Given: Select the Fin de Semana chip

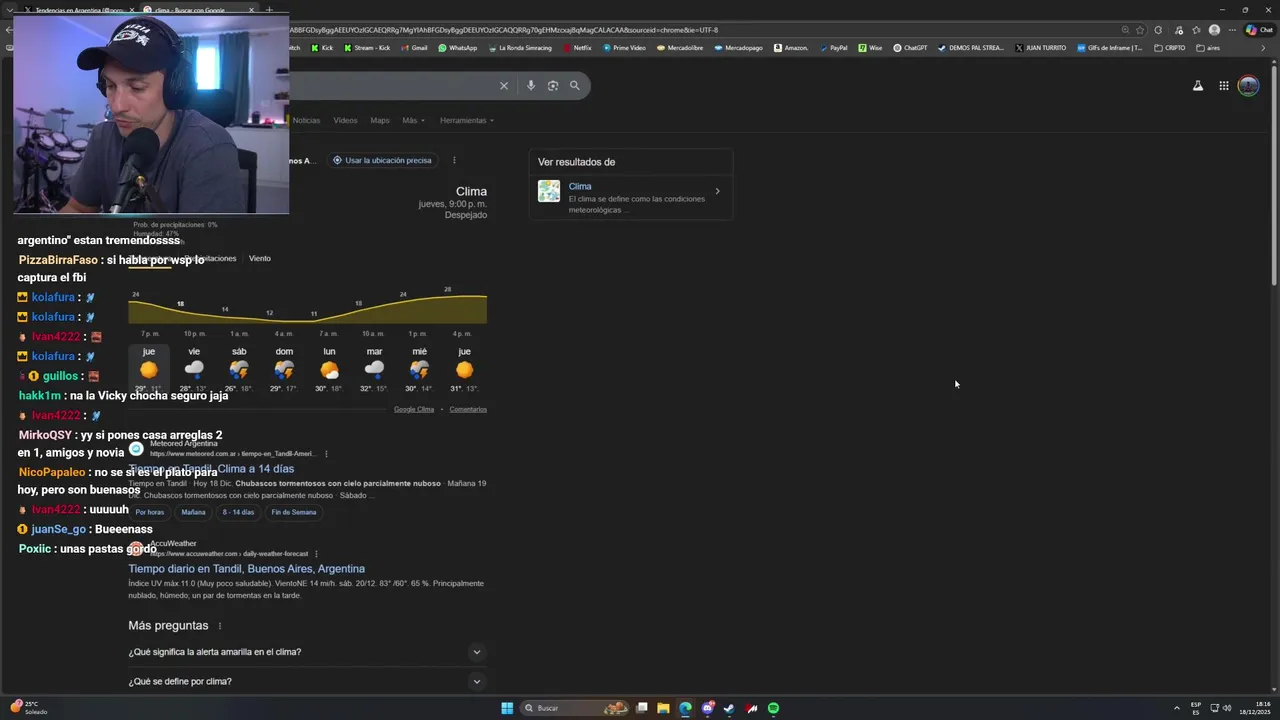Looking at the screenshot, I should click(x=294, y=512).
